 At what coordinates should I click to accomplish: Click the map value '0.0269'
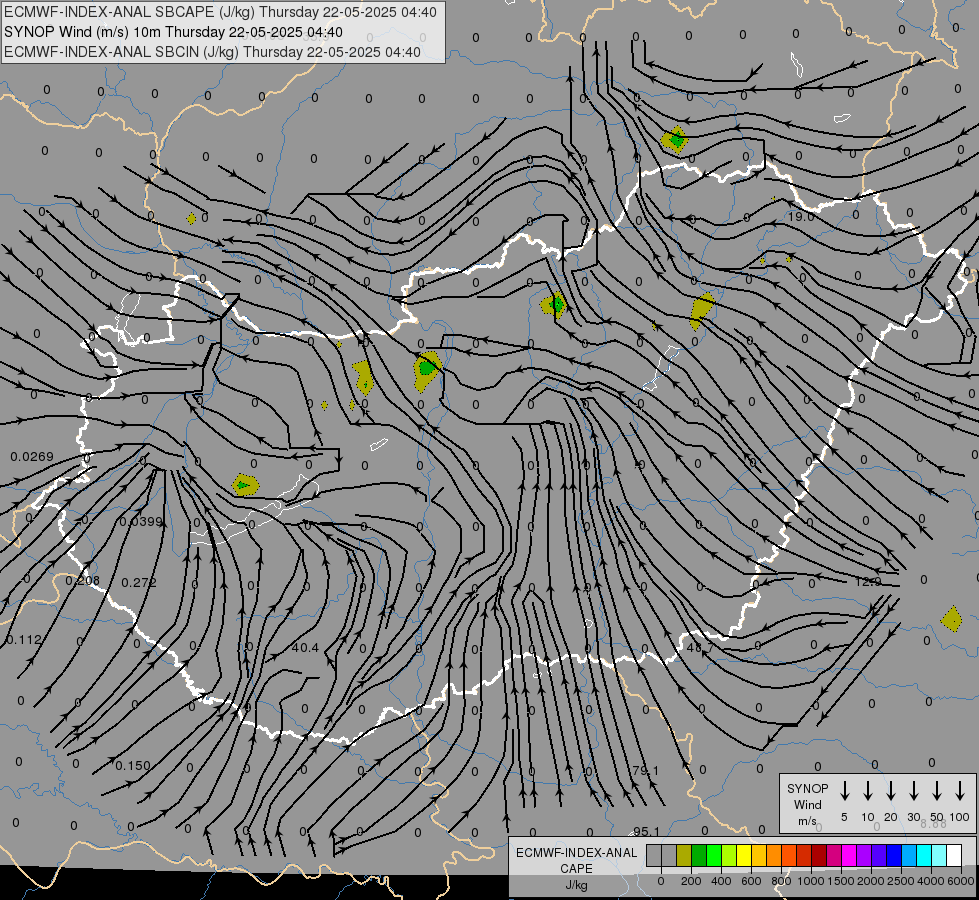tap(32, 457)
